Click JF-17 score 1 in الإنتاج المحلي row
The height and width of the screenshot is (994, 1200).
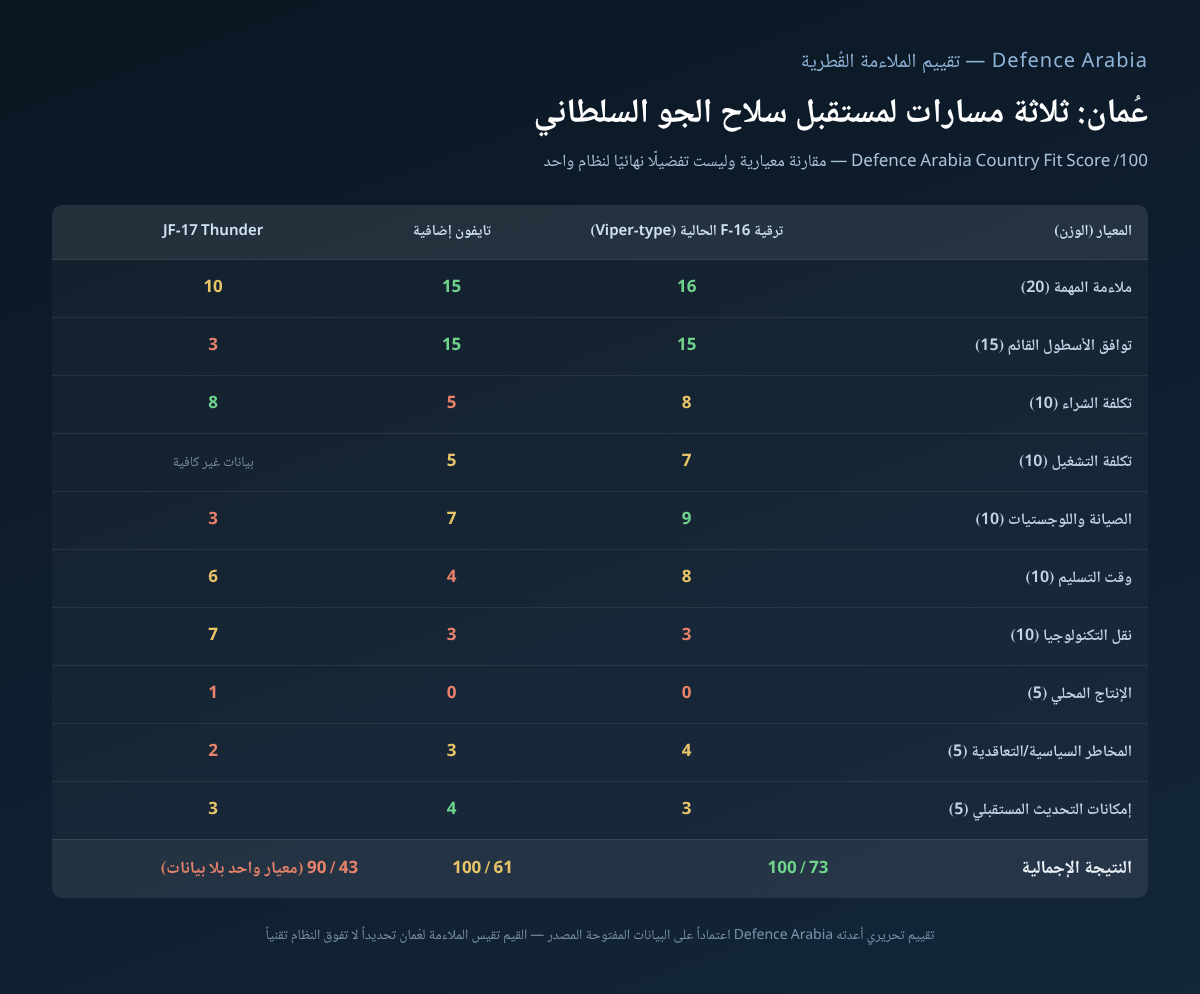click(213, 693)
